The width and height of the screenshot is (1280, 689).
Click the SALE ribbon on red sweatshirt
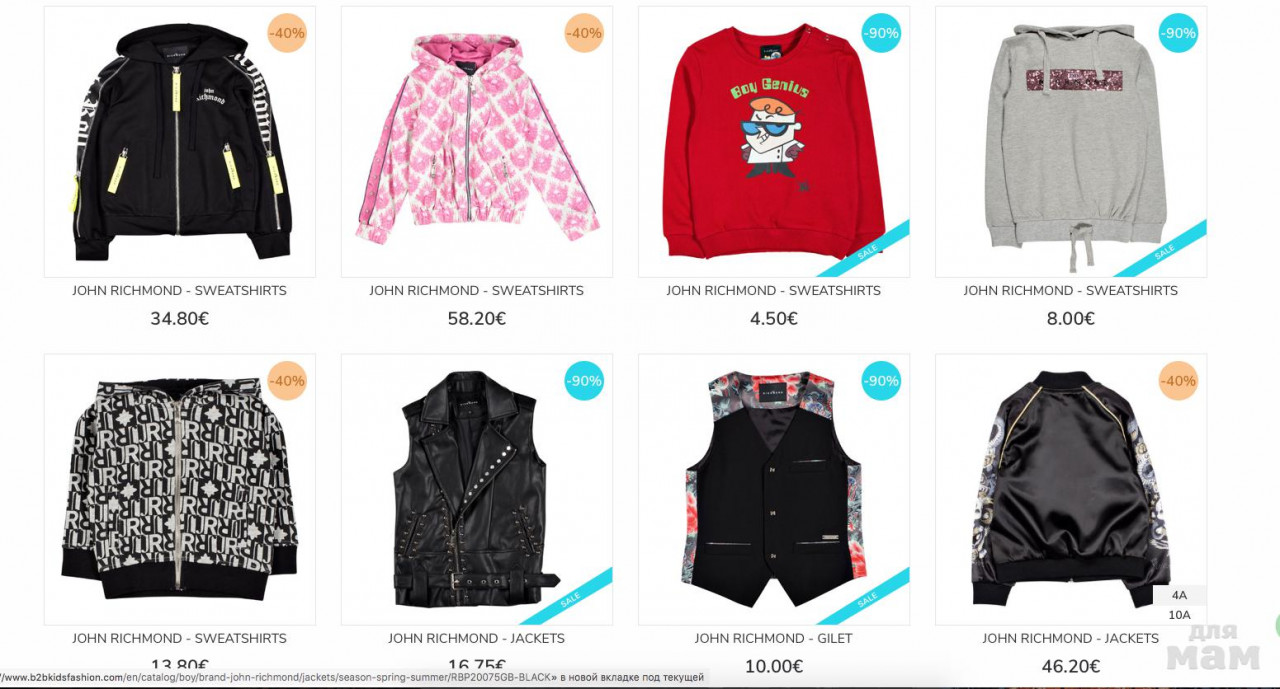pos(865,250)
